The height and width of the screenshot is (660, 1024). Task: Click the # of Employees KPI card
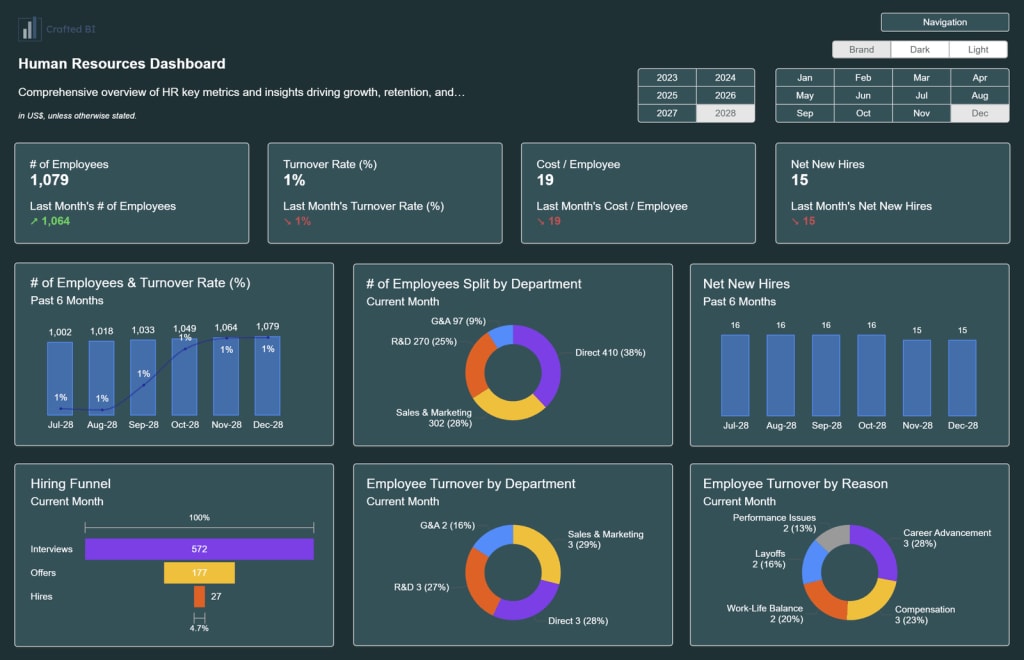[131, 193]
